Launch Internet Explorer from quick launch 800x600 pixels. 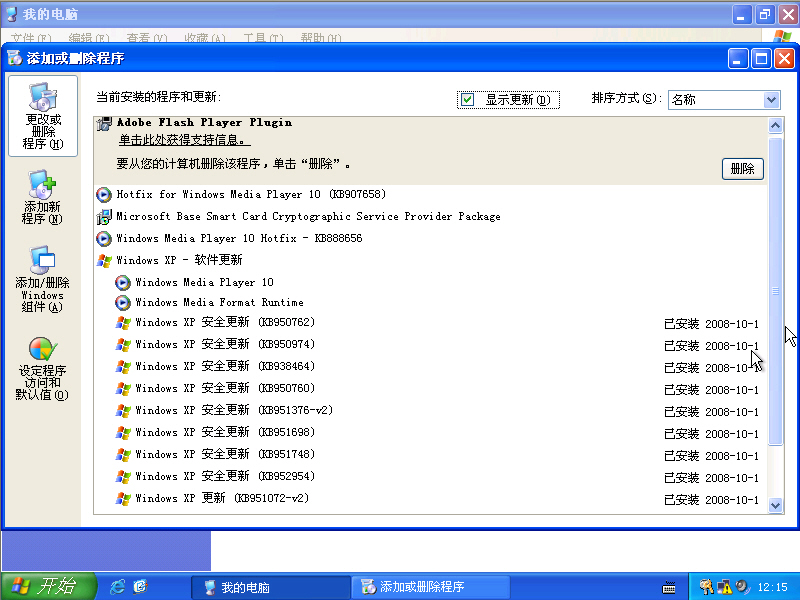coord(117,587)
